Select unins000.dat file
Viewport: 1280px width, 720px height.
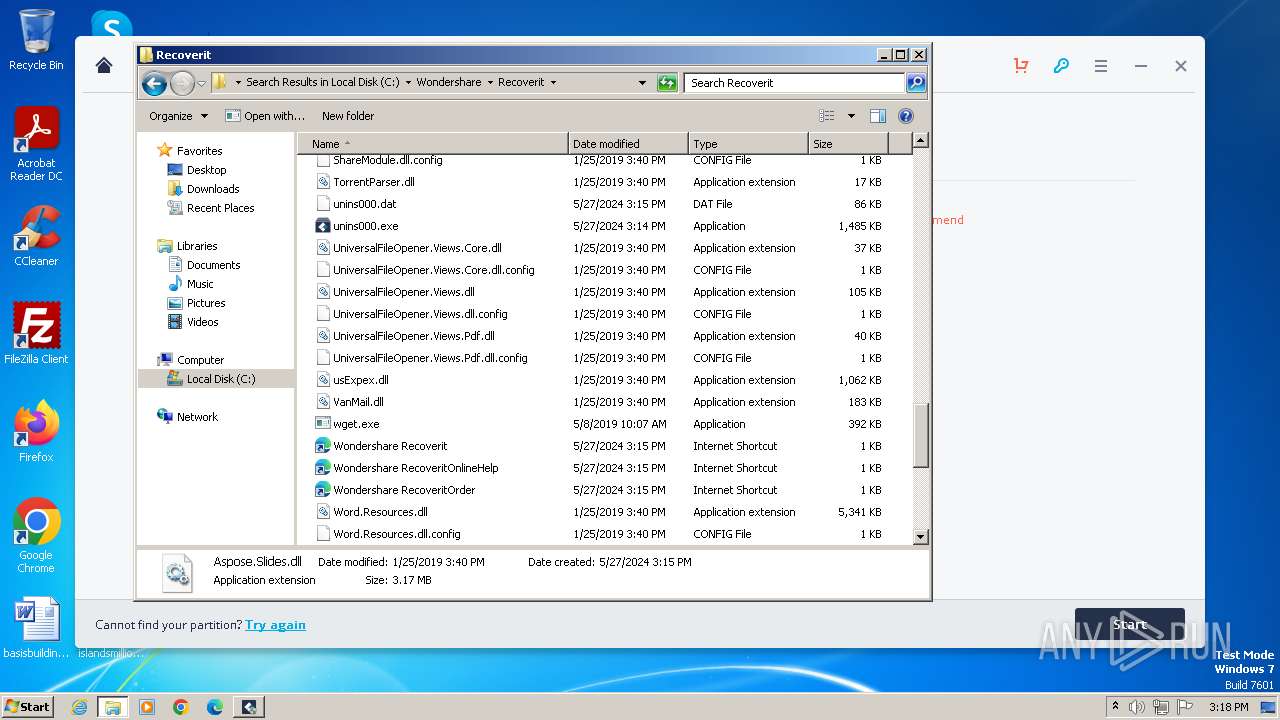364,204
